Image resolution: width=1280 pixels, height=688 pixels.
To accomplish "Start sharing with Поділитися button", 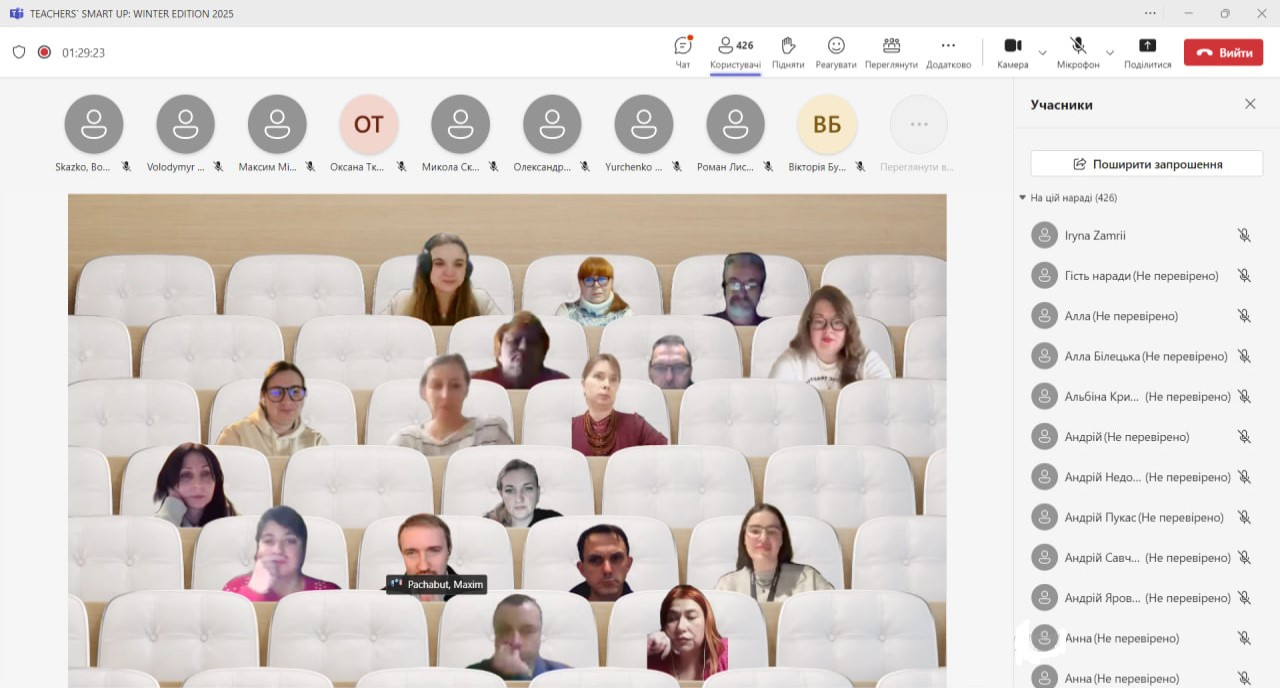I will click(1147, 52).
